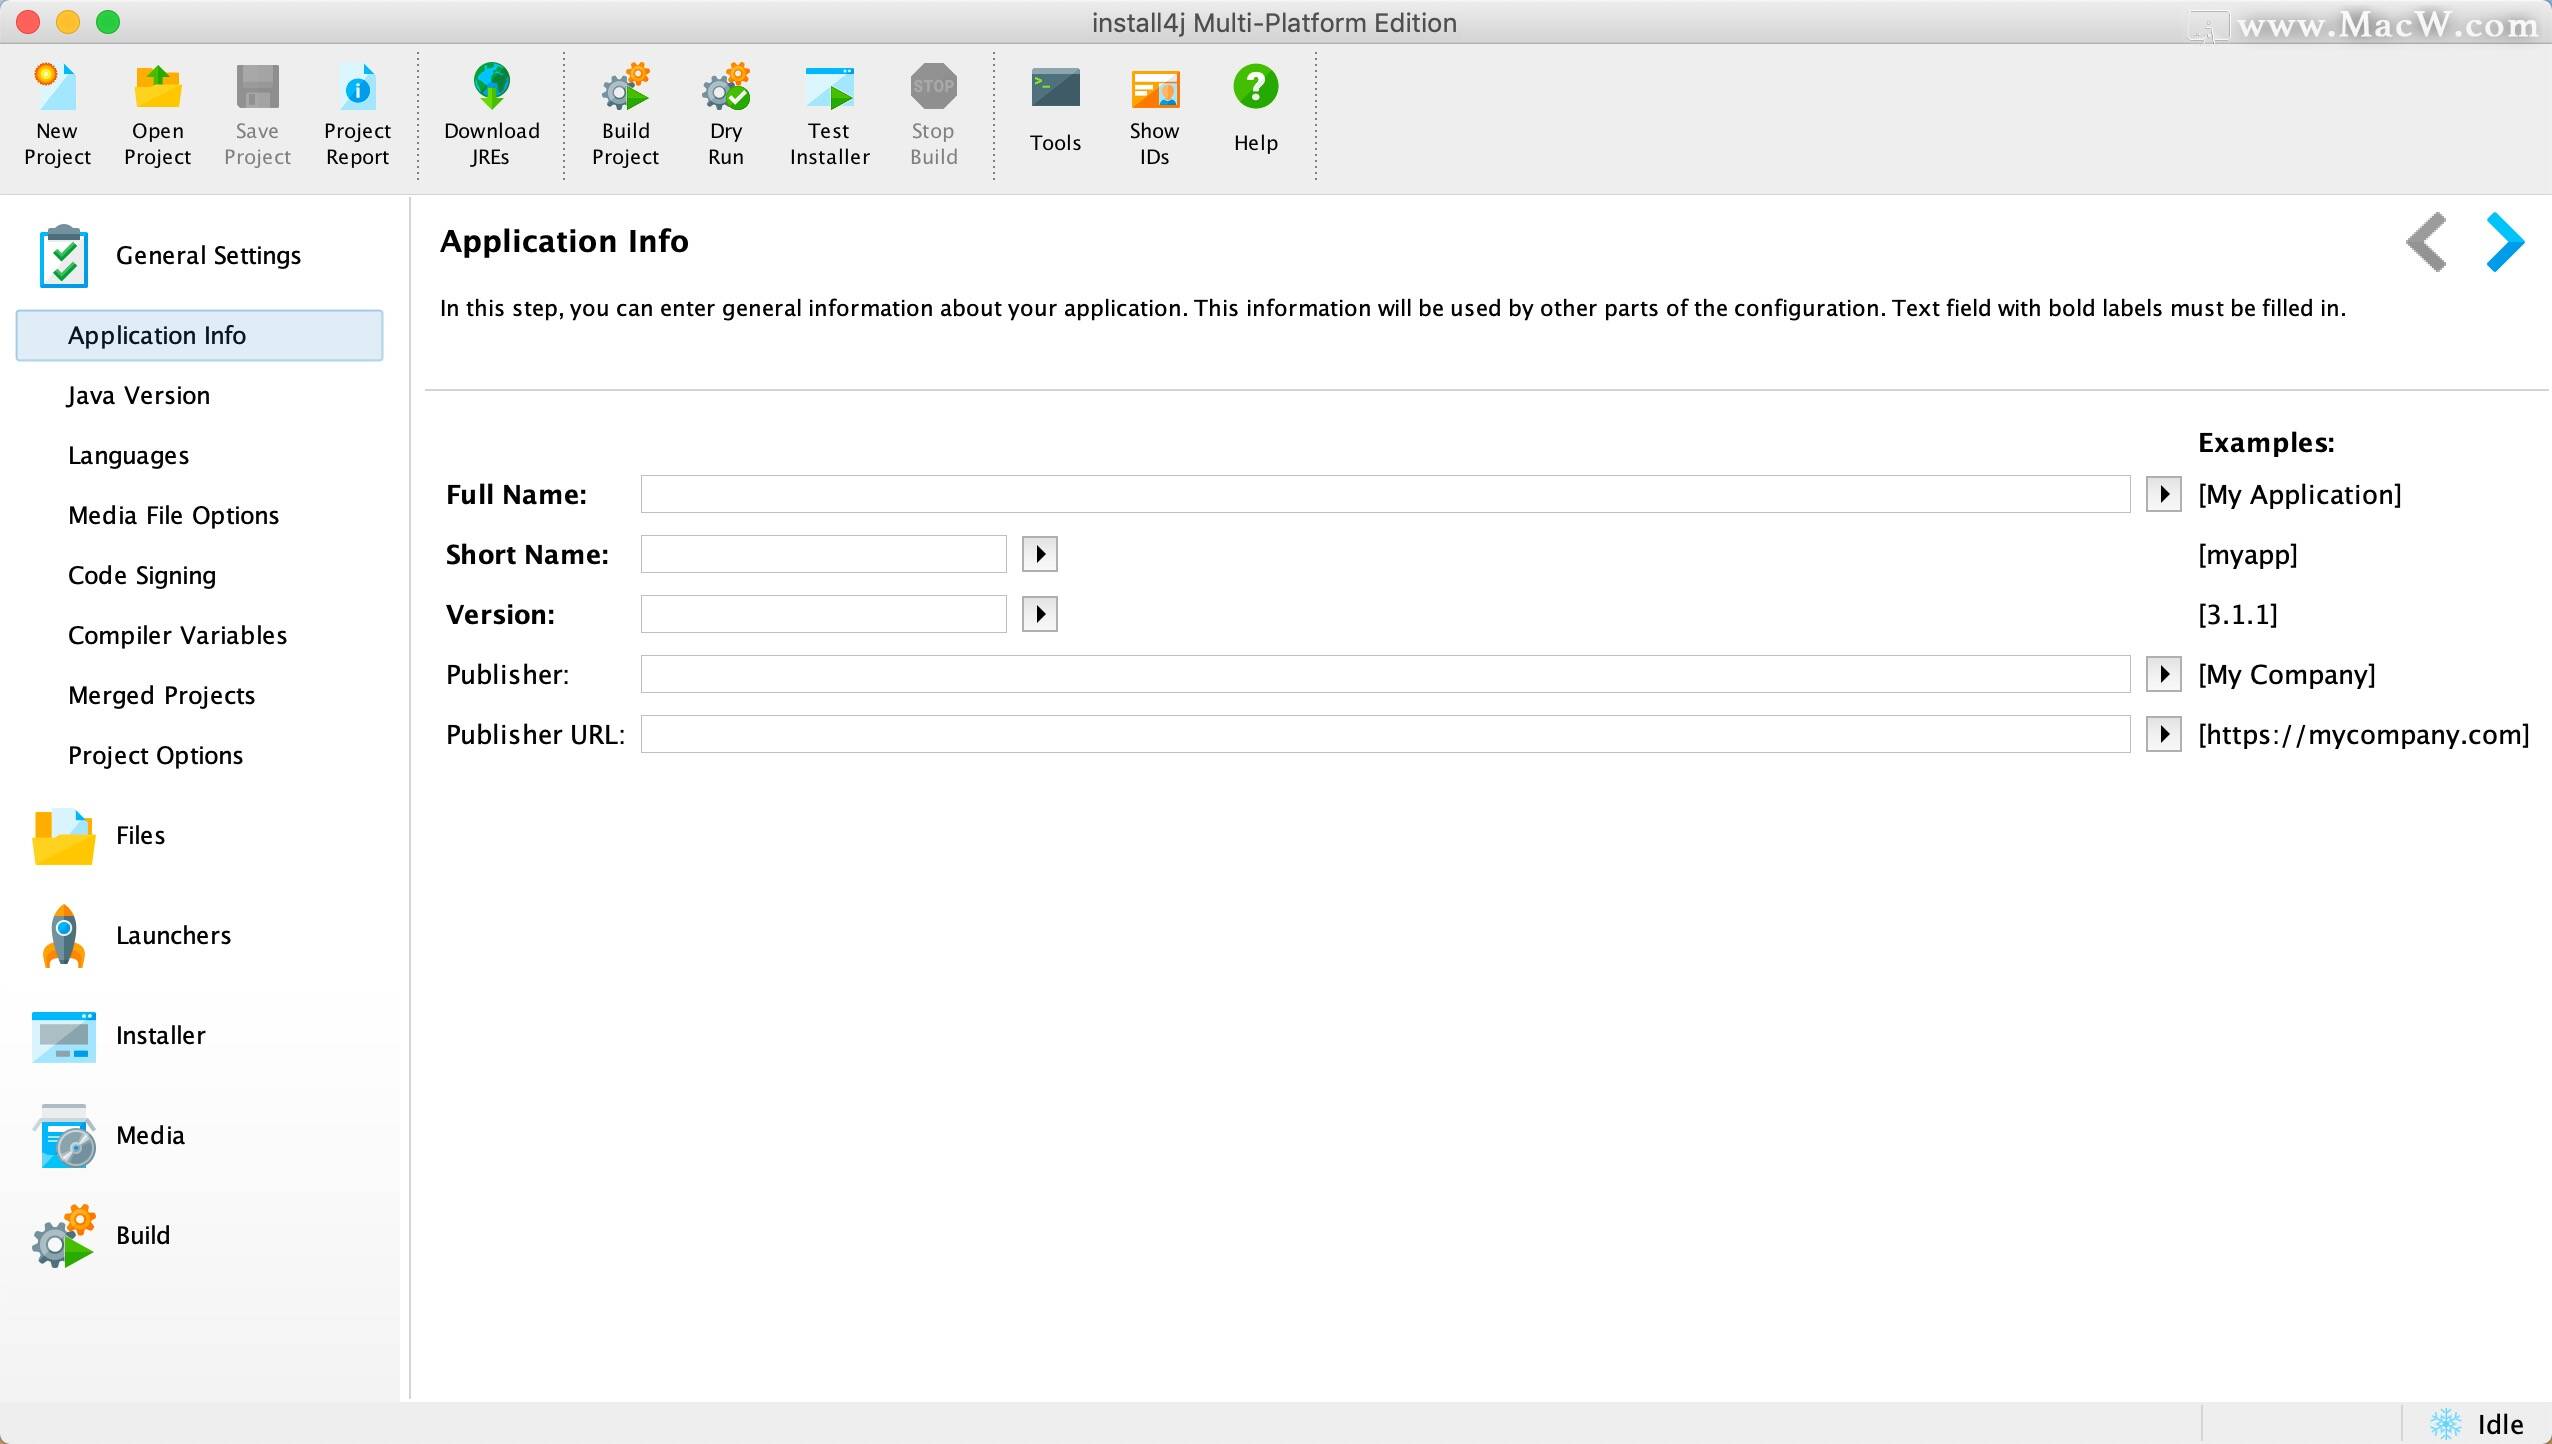Open the Tools terminal icon

pos(1056,87)
